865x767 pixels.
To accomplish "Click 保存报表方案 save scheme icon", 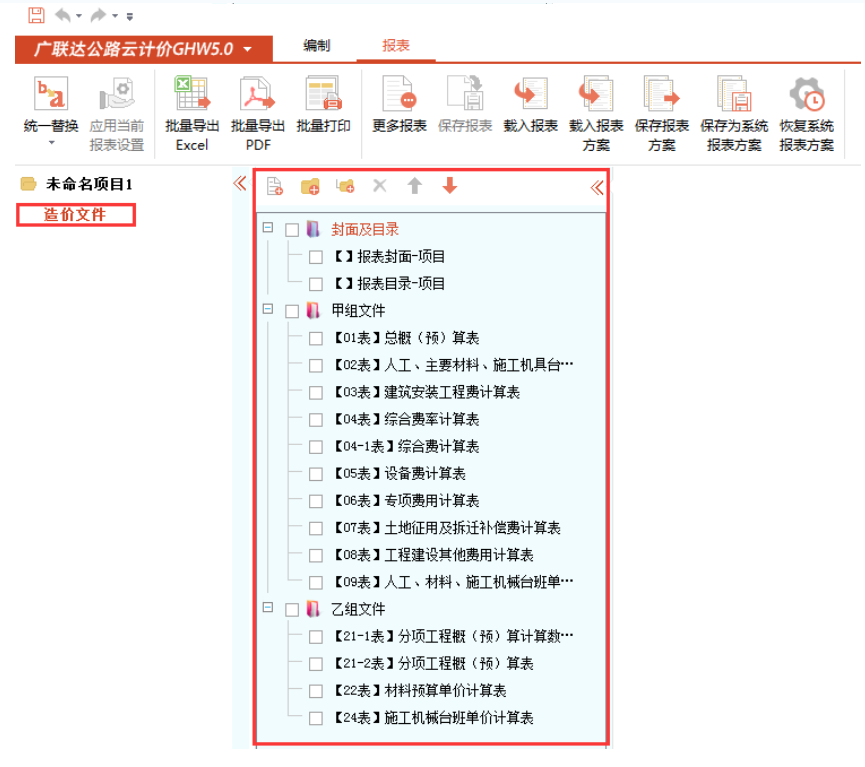I will (x=661, y=96).
